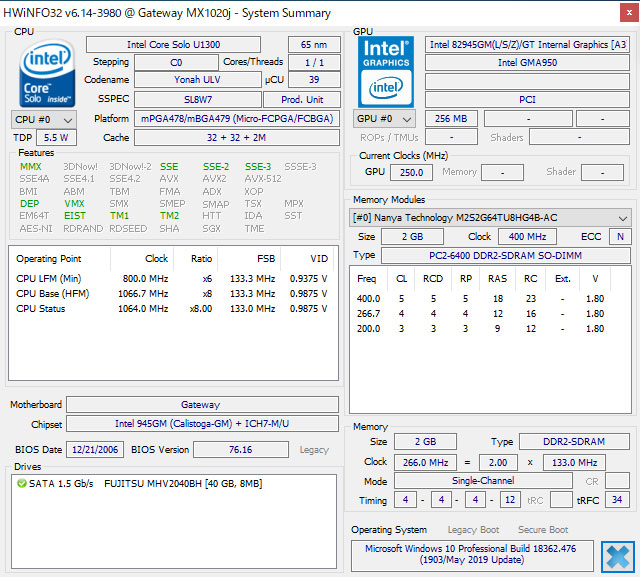Click the VMX feature label

74,204
